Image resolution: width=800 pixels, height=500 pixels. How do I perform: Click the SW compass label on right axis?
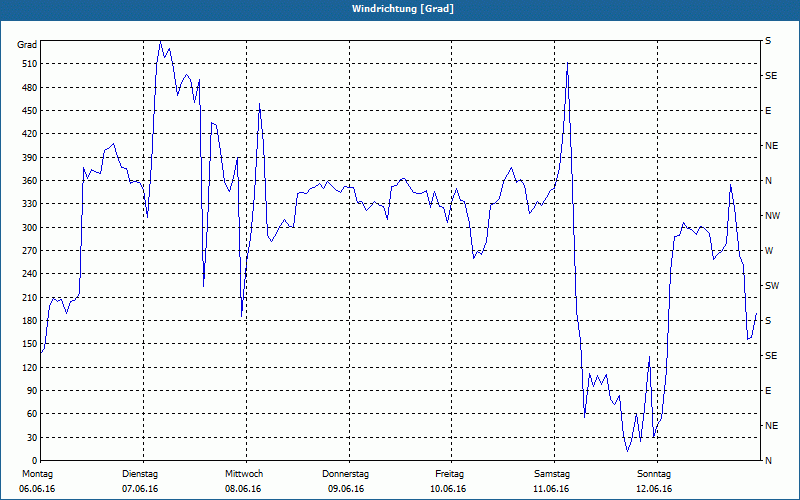772,286
